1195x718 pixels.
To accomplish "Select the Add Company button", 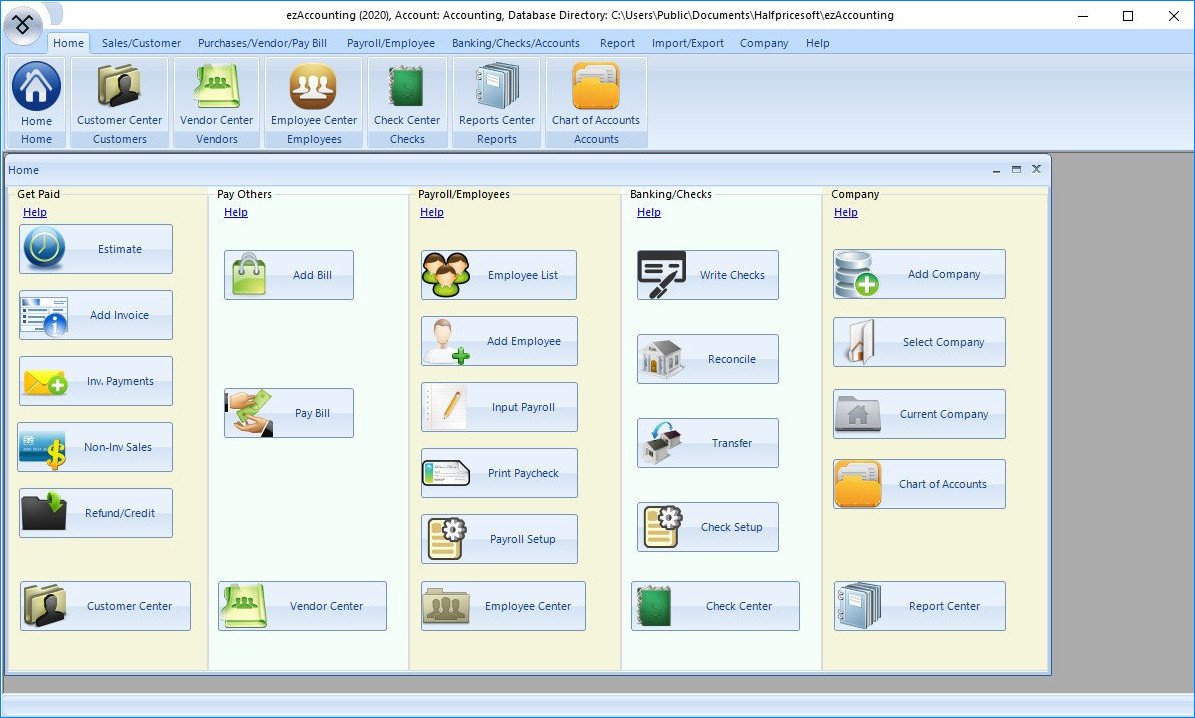I will click(x=919, y=274).
